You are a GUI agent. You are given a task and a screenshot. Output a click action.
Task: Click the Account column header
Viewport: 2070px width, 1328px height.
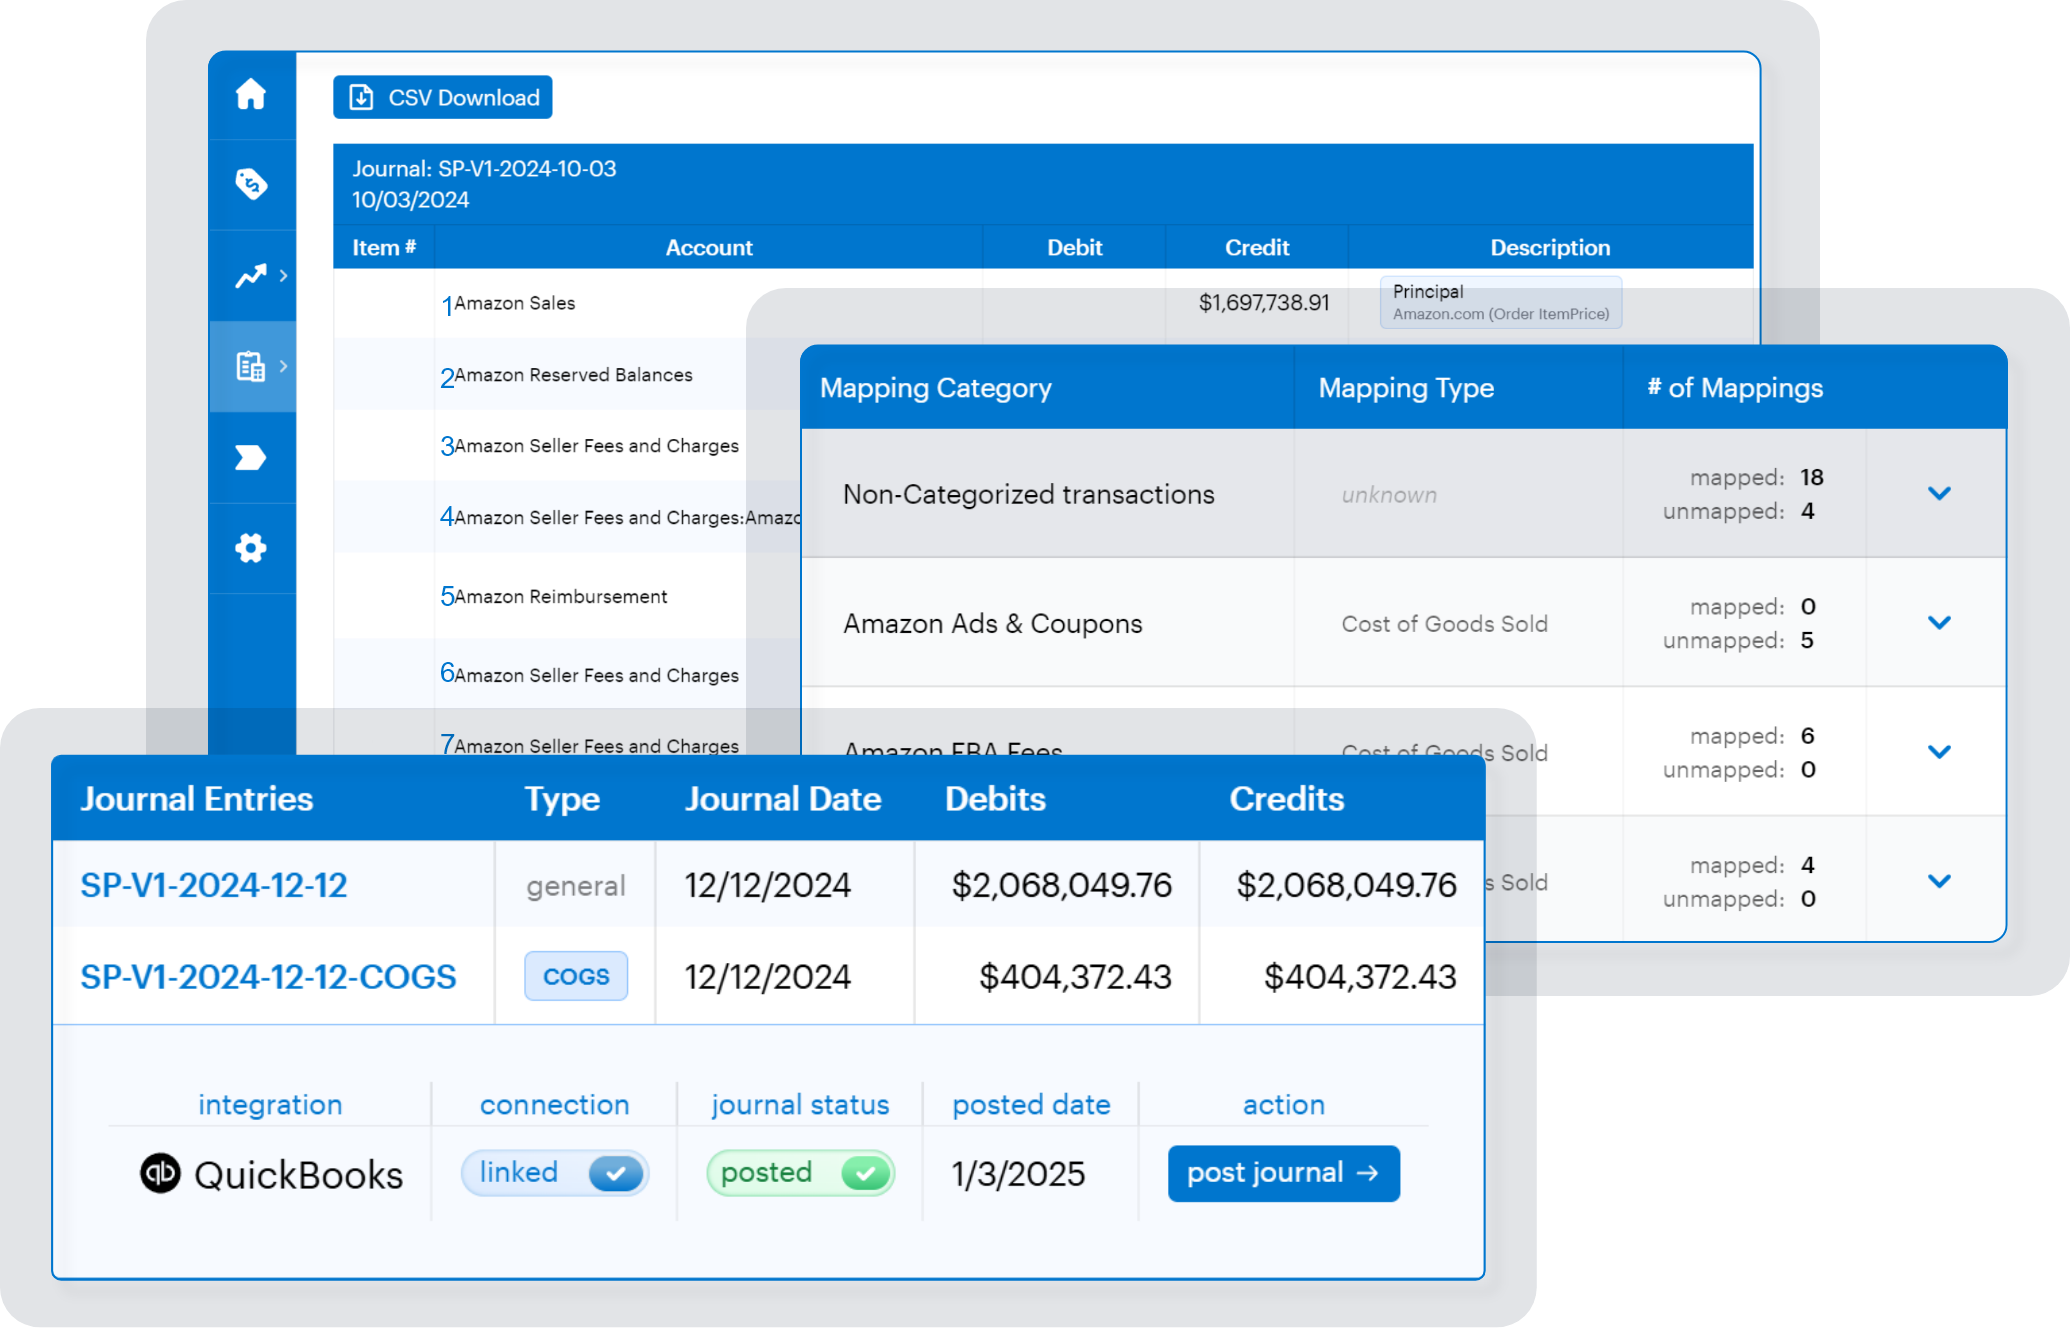[709, 247]
